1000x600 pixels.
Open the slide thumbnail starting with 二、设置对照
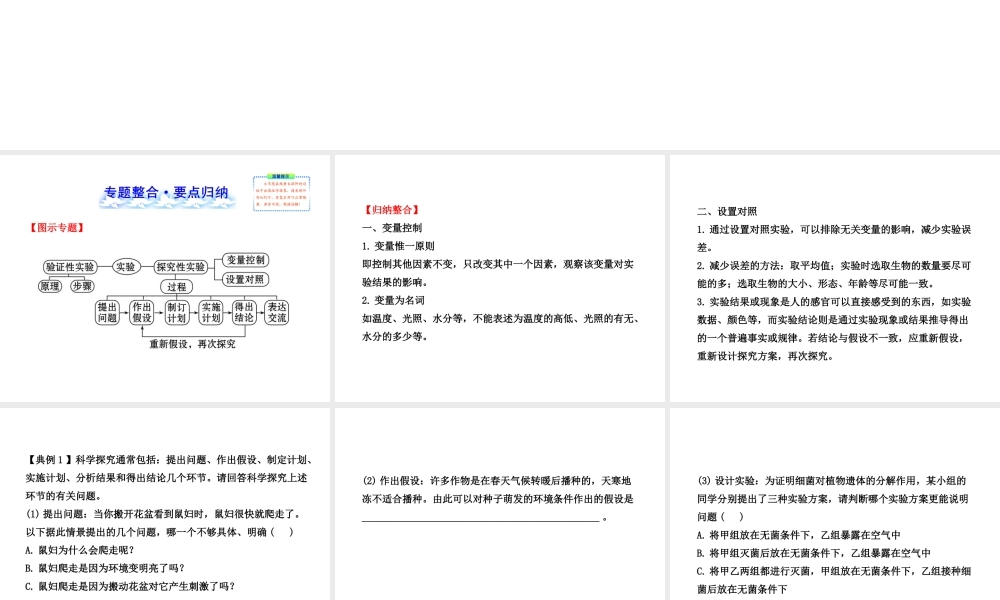point(835,278)
